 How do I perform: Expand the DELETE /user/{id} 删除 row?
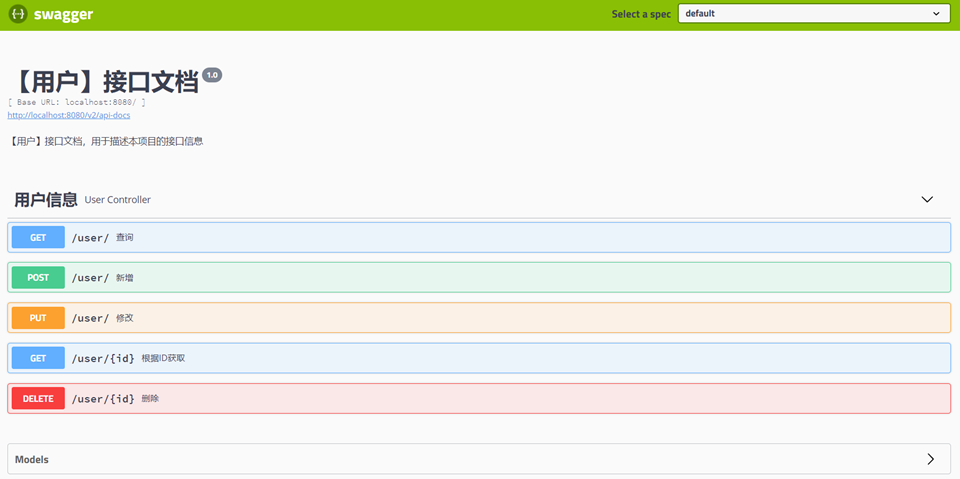500,399
